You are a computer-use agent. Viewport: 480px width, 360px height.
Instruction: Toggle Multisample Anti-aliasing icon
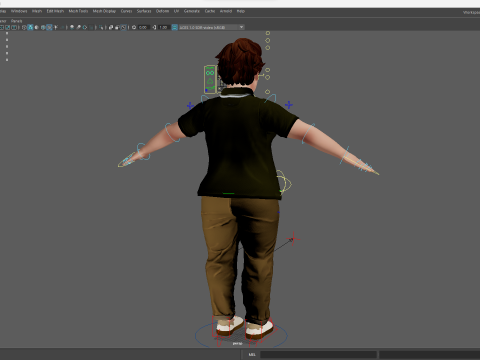[85, 27]
